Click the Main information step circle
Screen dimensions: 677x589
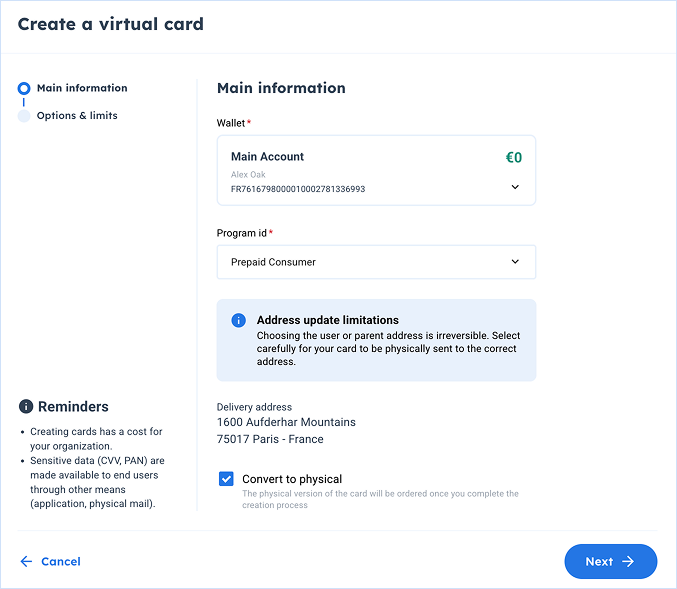[x=24, y=89]
